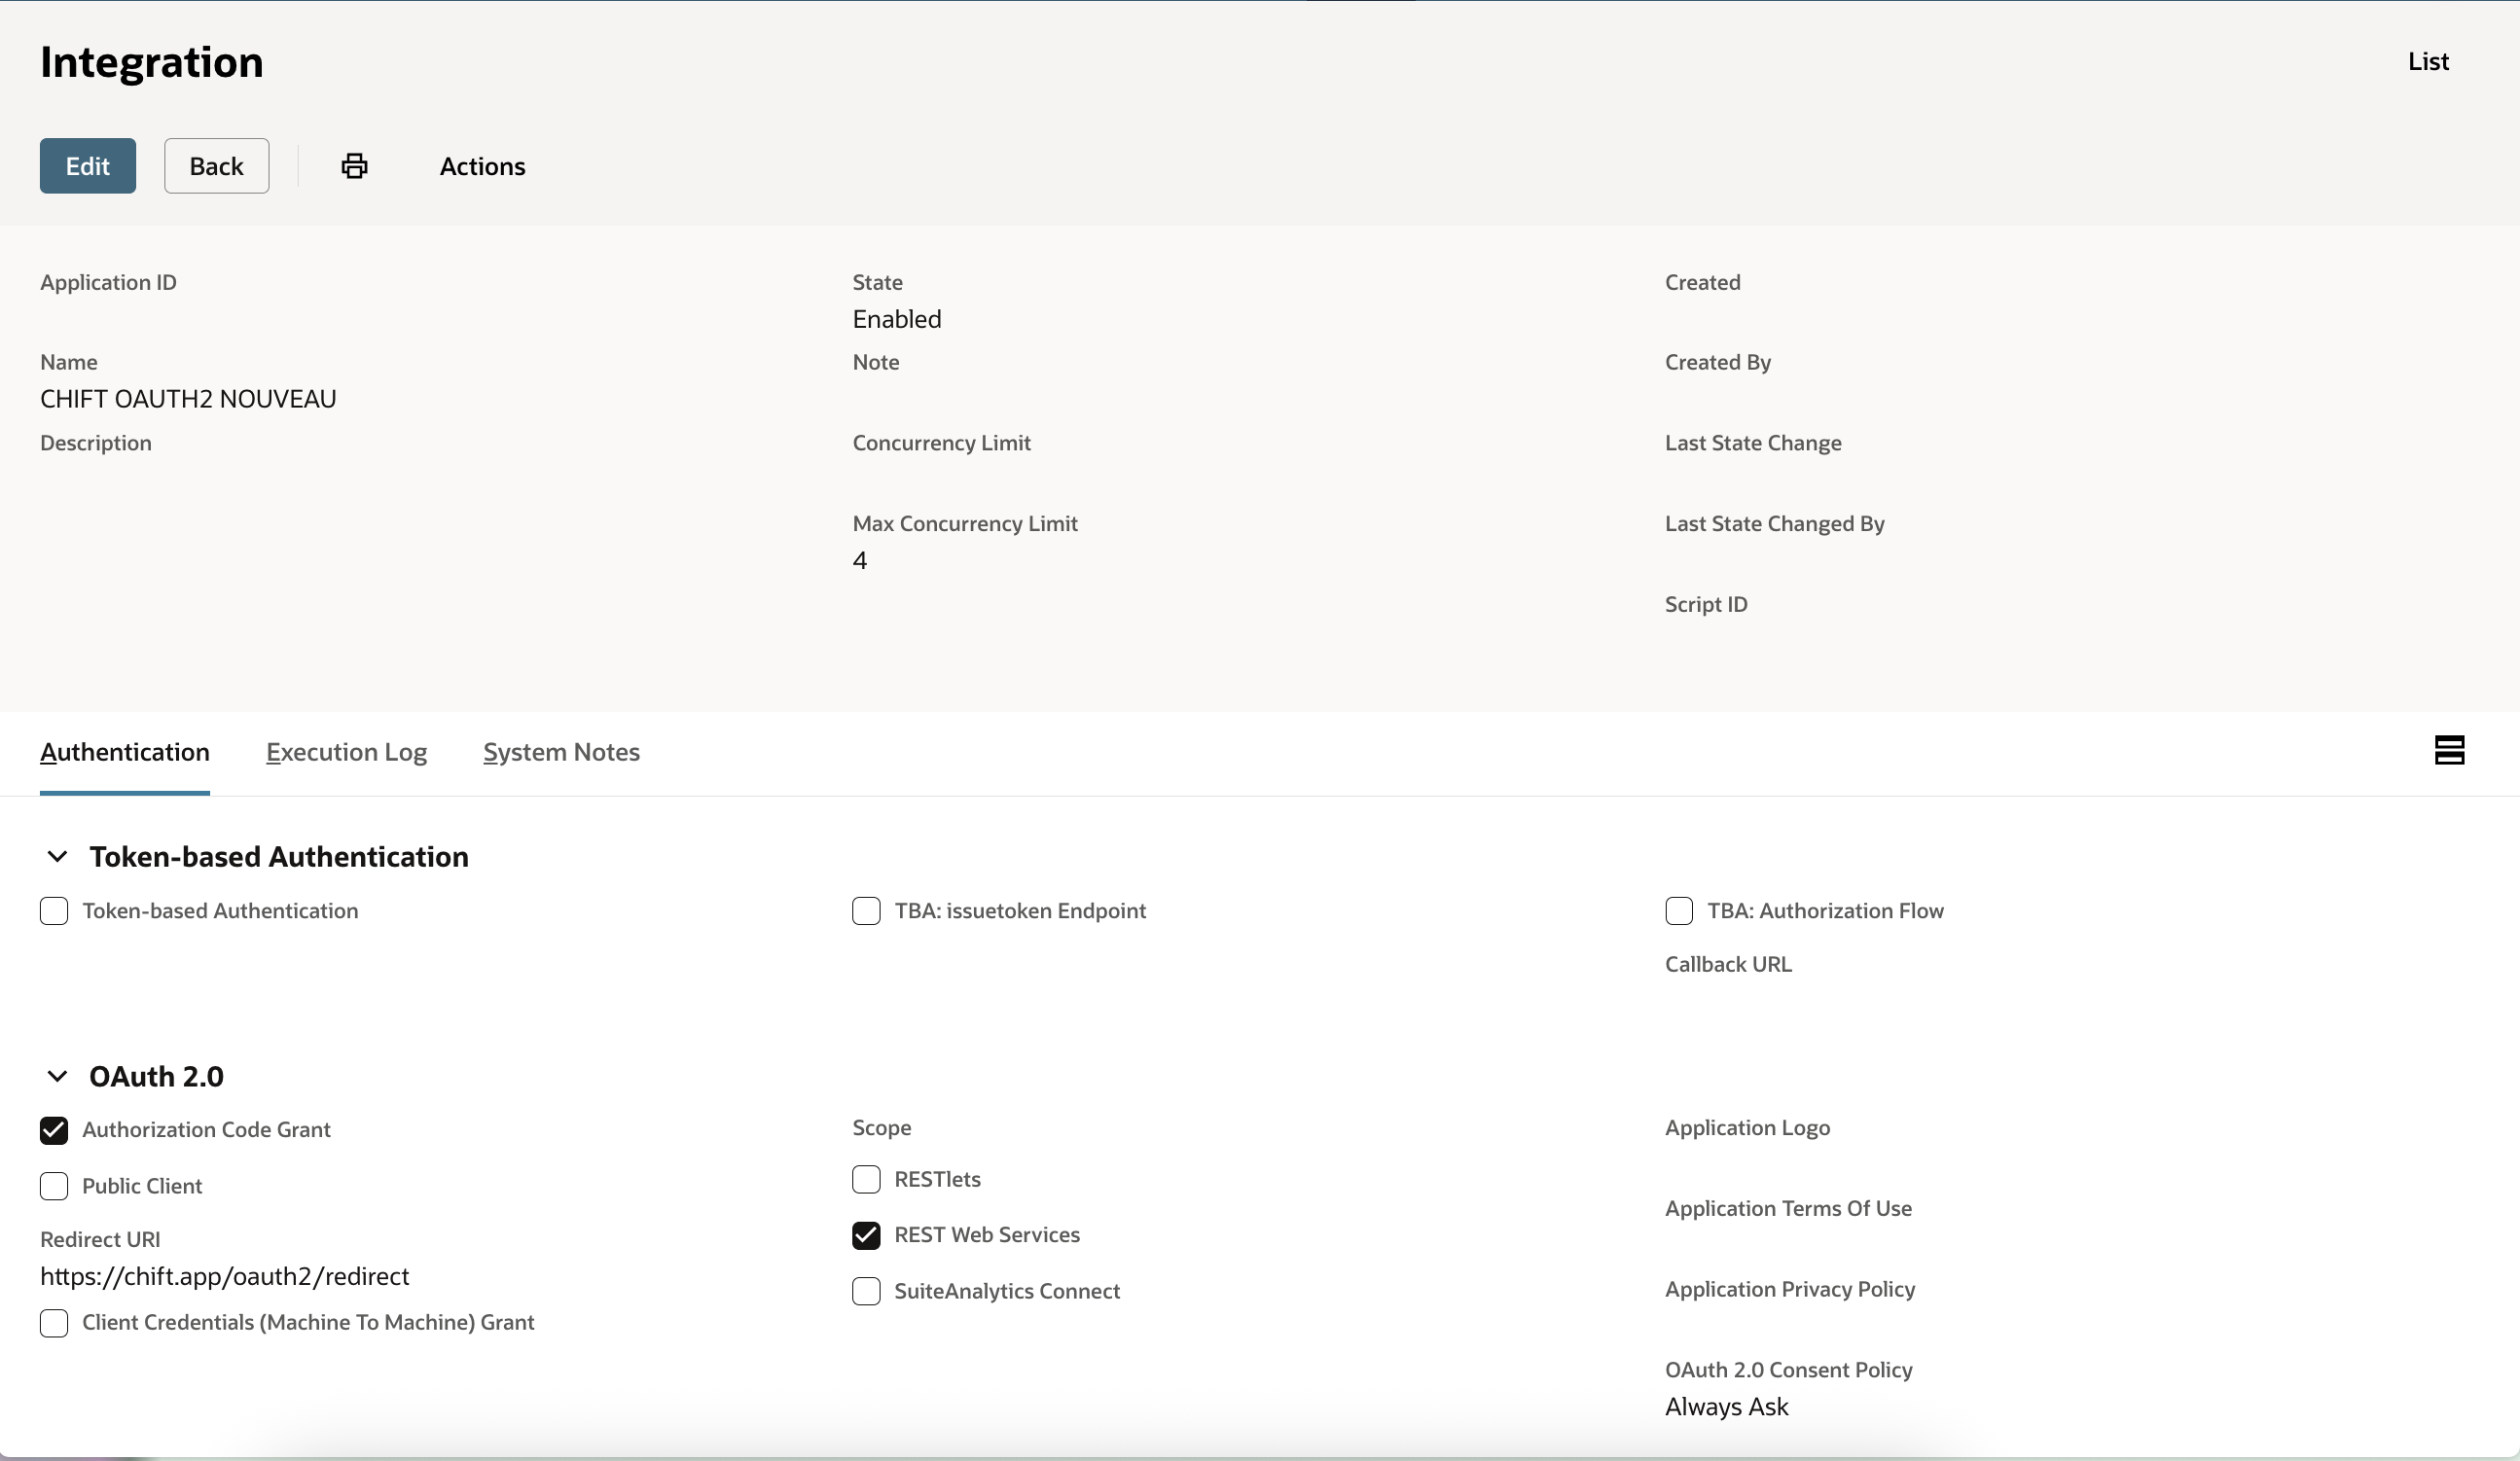Viewport: 2520px width, 1461px height.
Task: Check the SuiteAnalytics Connect option
Action: pyautogui.click(x=866, y=1291)
